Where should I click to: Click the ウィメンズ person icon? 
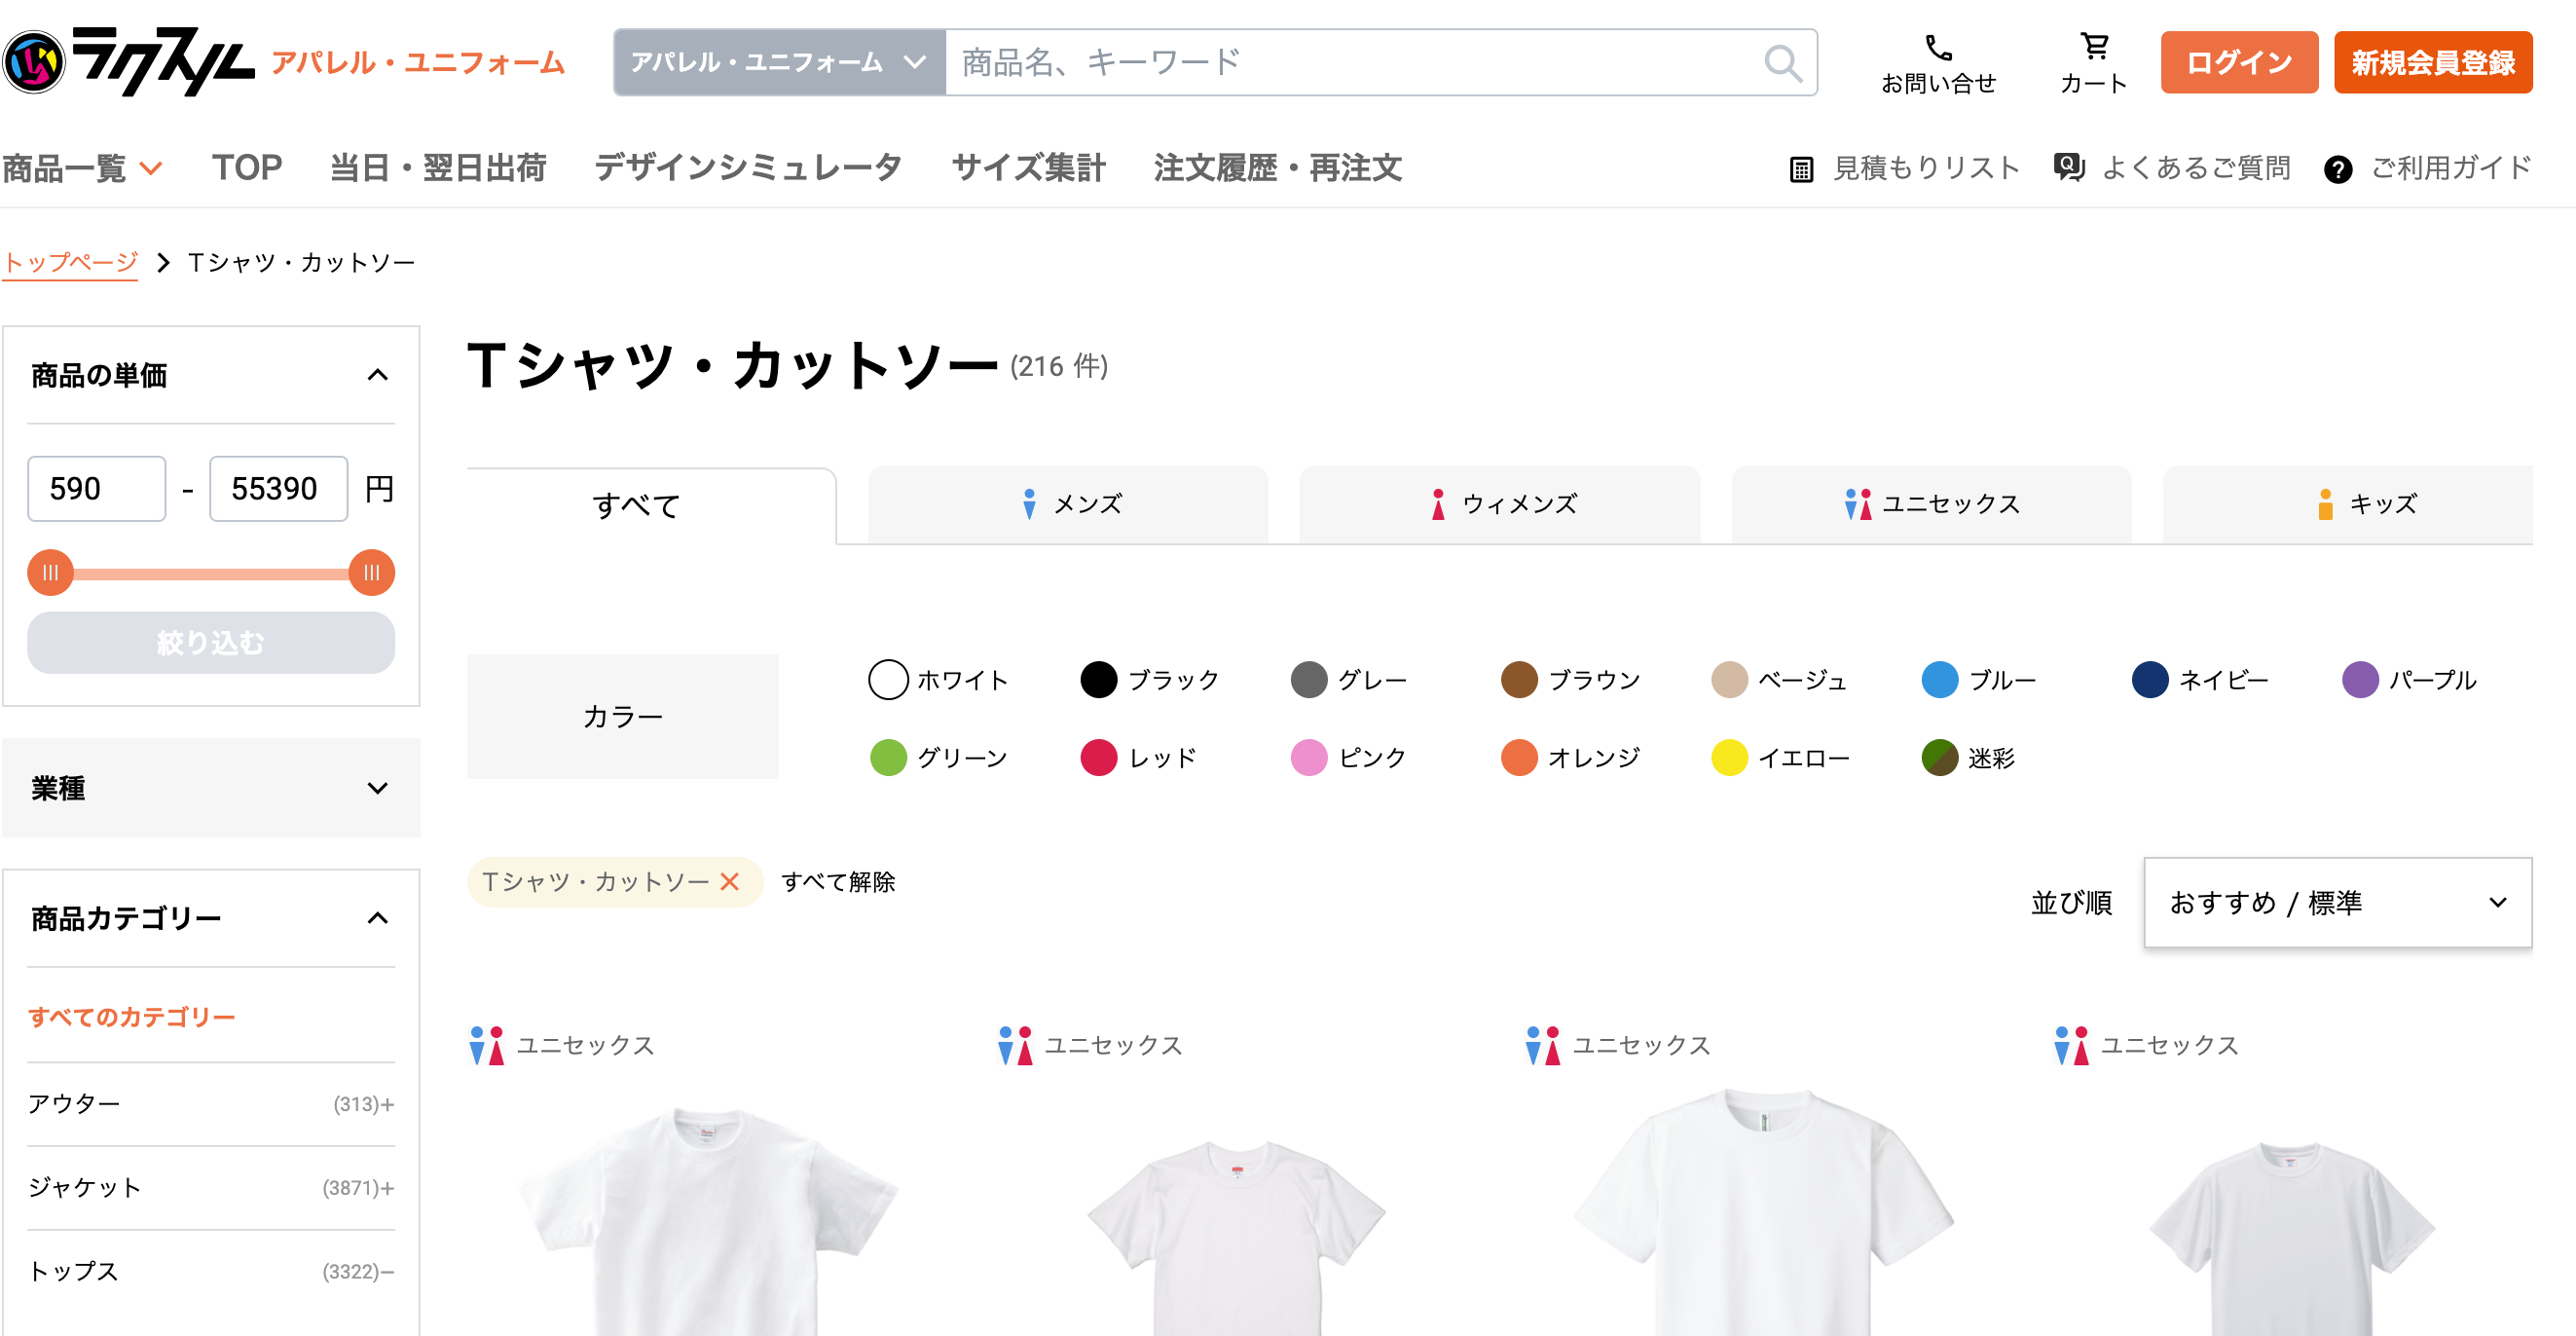tap(1437, 504)
